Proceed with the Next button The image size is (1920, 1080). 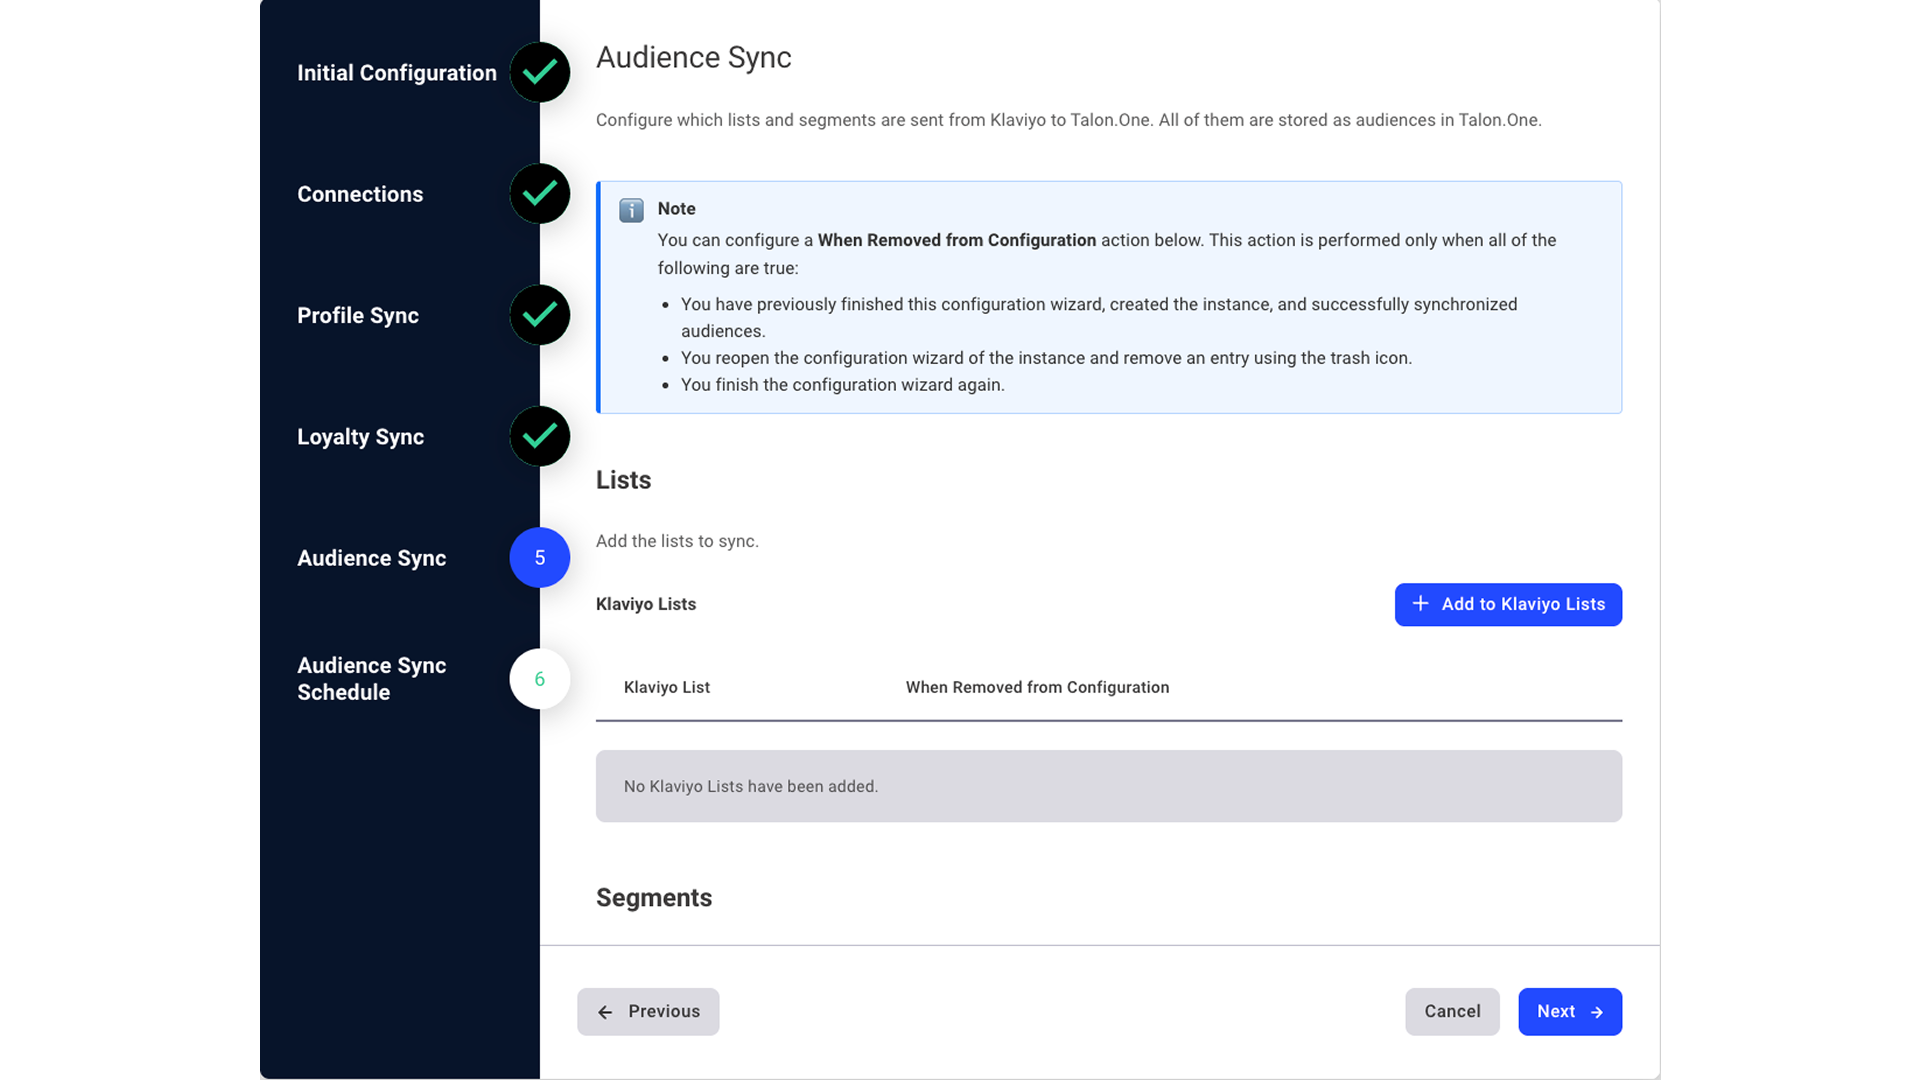coord(1570,1011)
